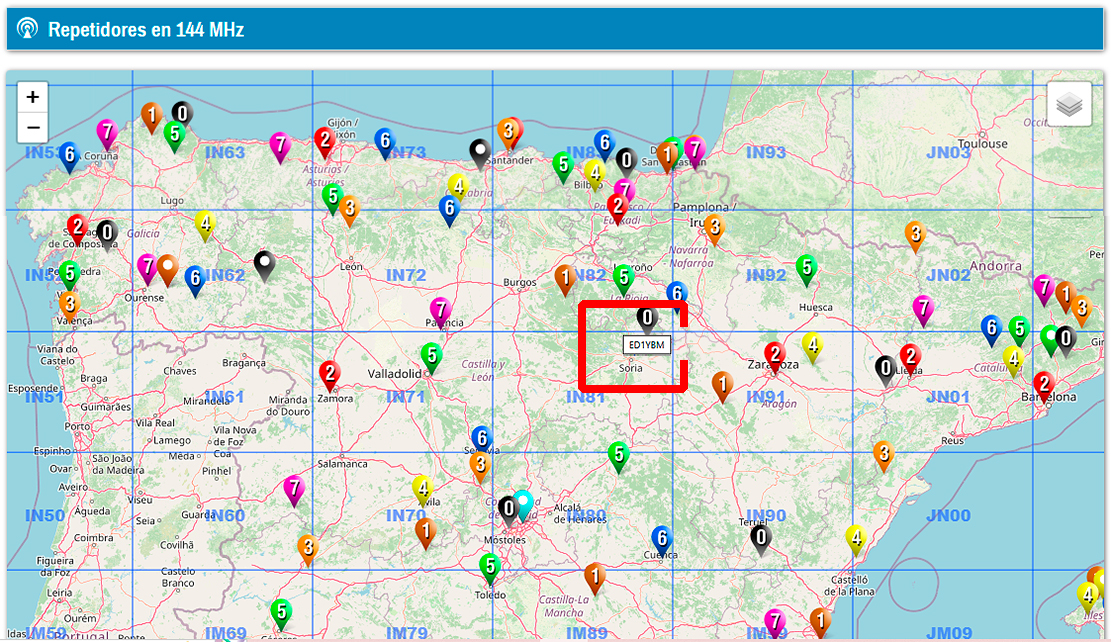
Task: Select the yellow 4 marker near Lugo
Action: point(205,227)
